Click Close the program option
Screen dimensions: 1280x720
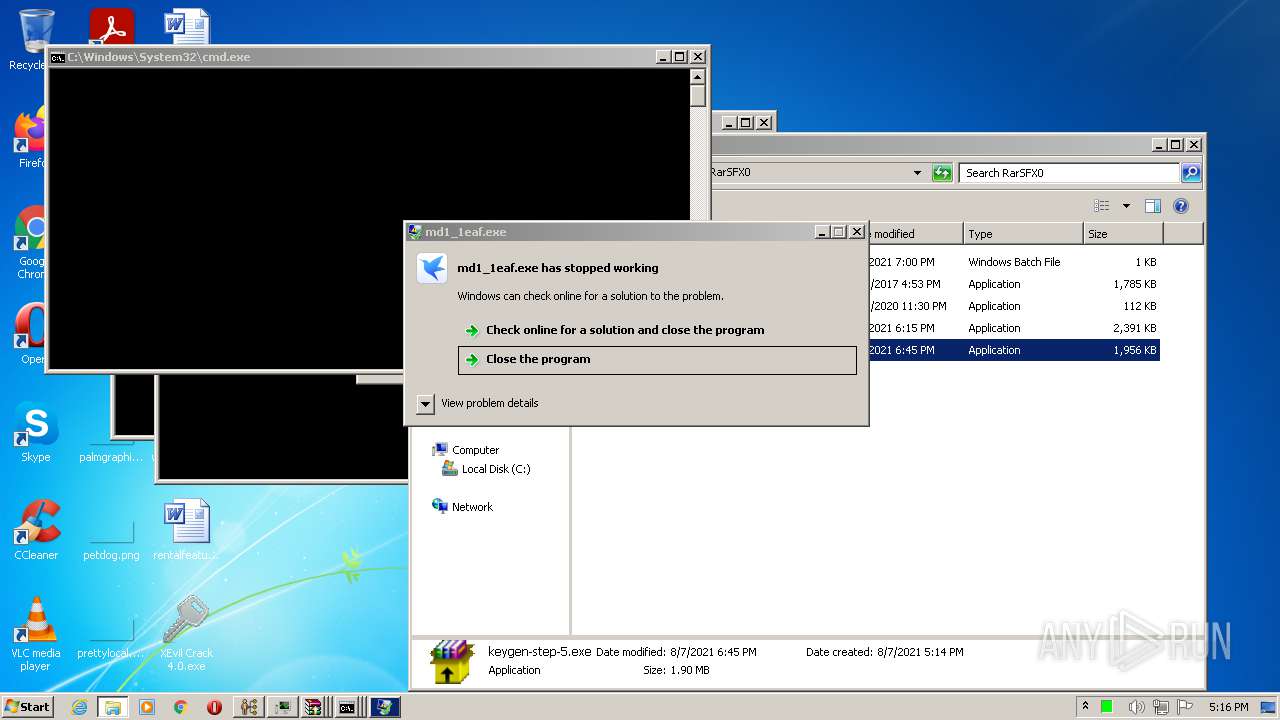[657, 360]
